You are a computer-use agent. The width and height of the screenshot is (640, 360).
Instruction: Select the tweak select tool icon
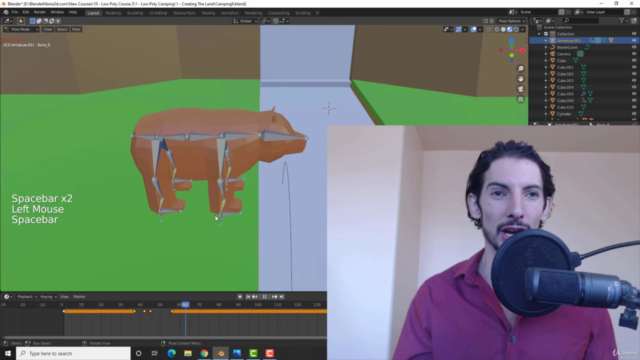[x=21, y=21]
